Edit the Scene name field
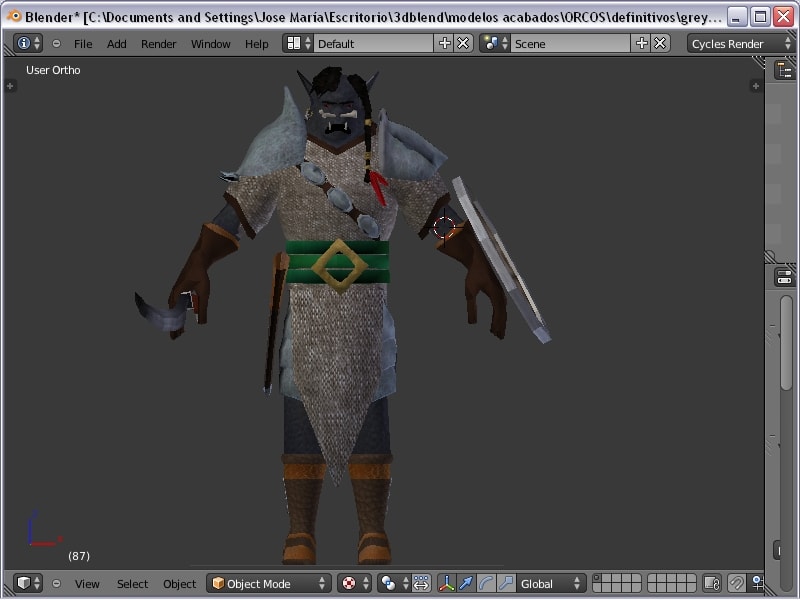 [570, 43]
